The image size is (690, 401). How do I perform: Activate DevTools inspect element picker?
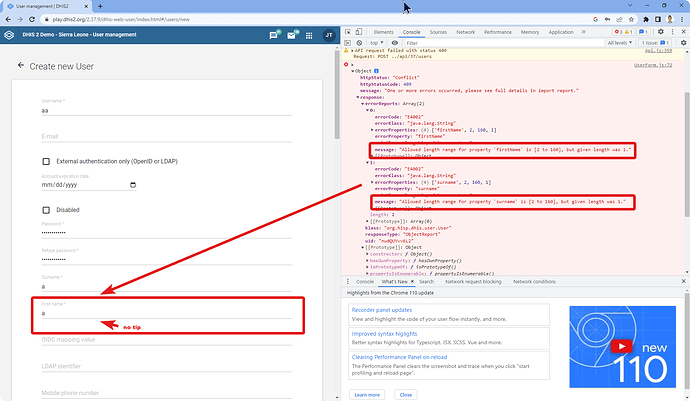(x=348, y=32)
